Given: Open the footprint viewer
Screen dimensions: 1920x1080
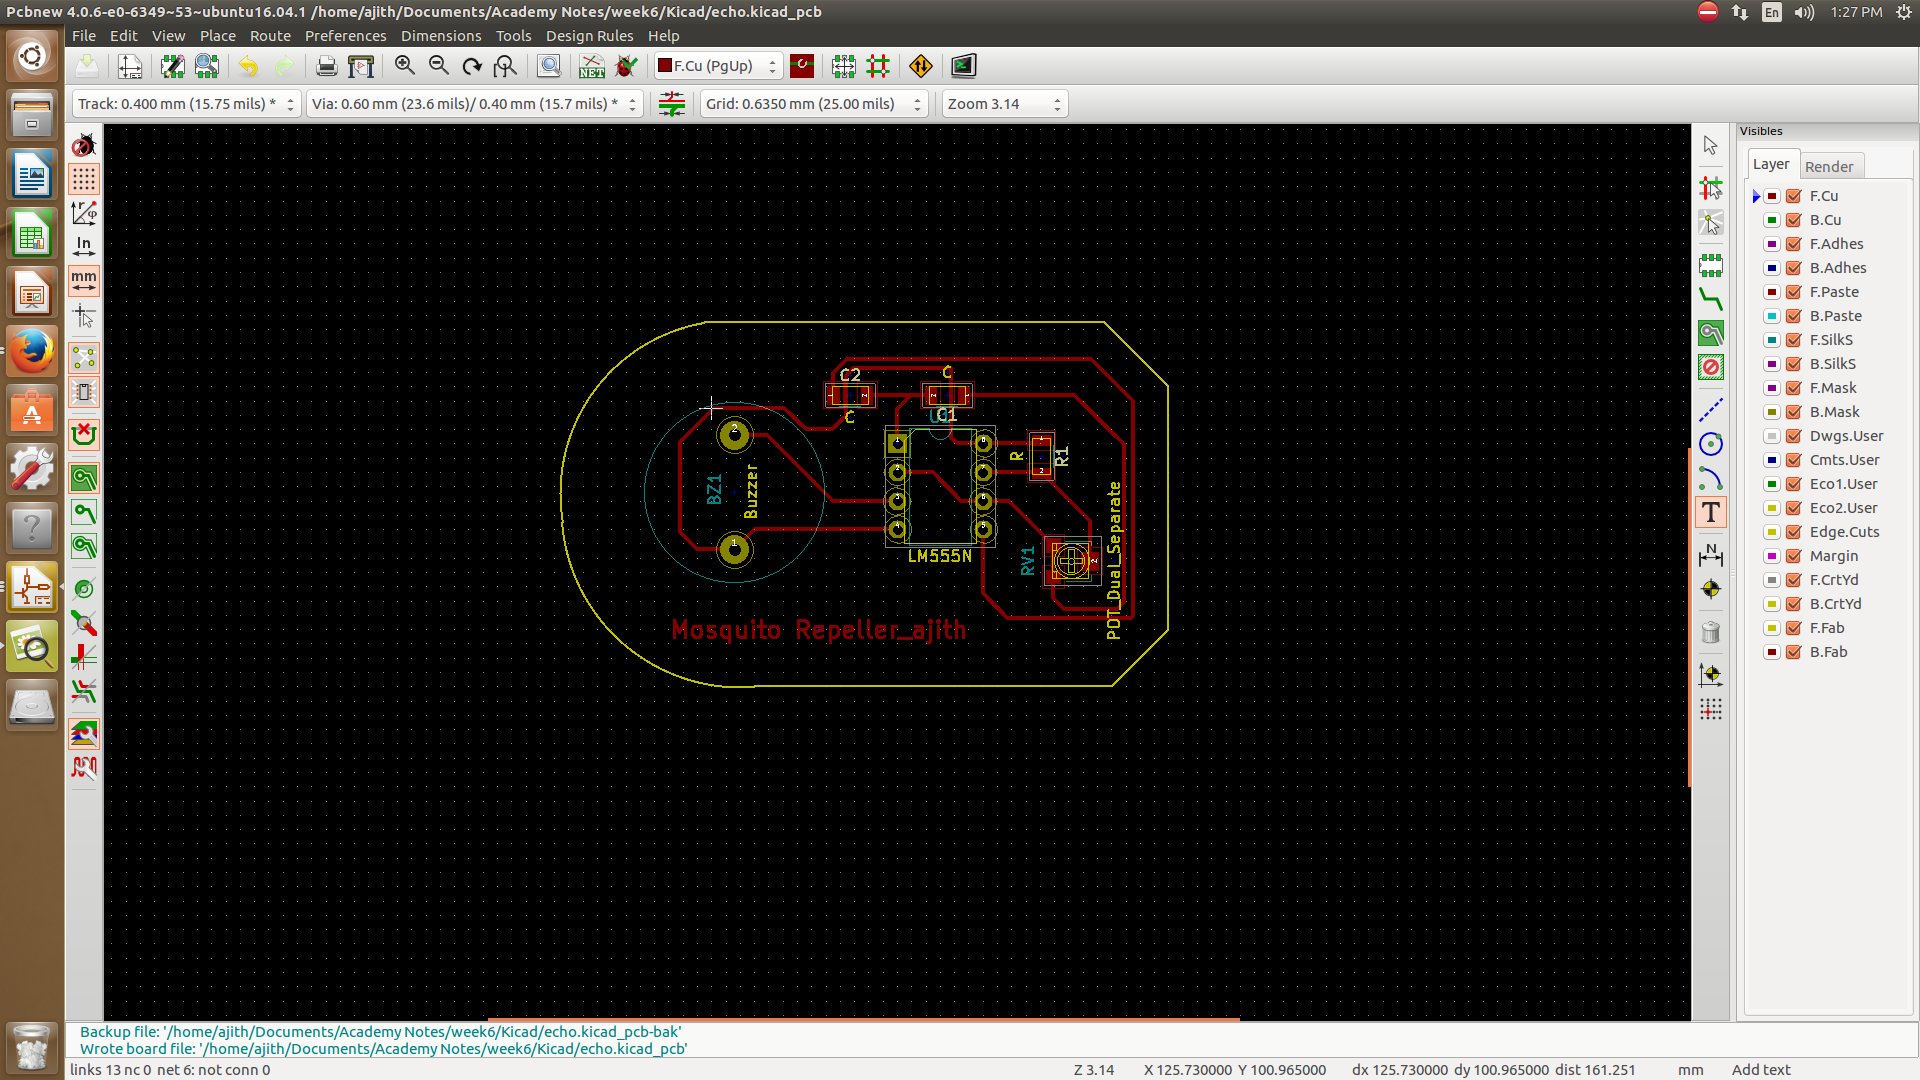Looking at the screenshot, I should click(207, 66).
